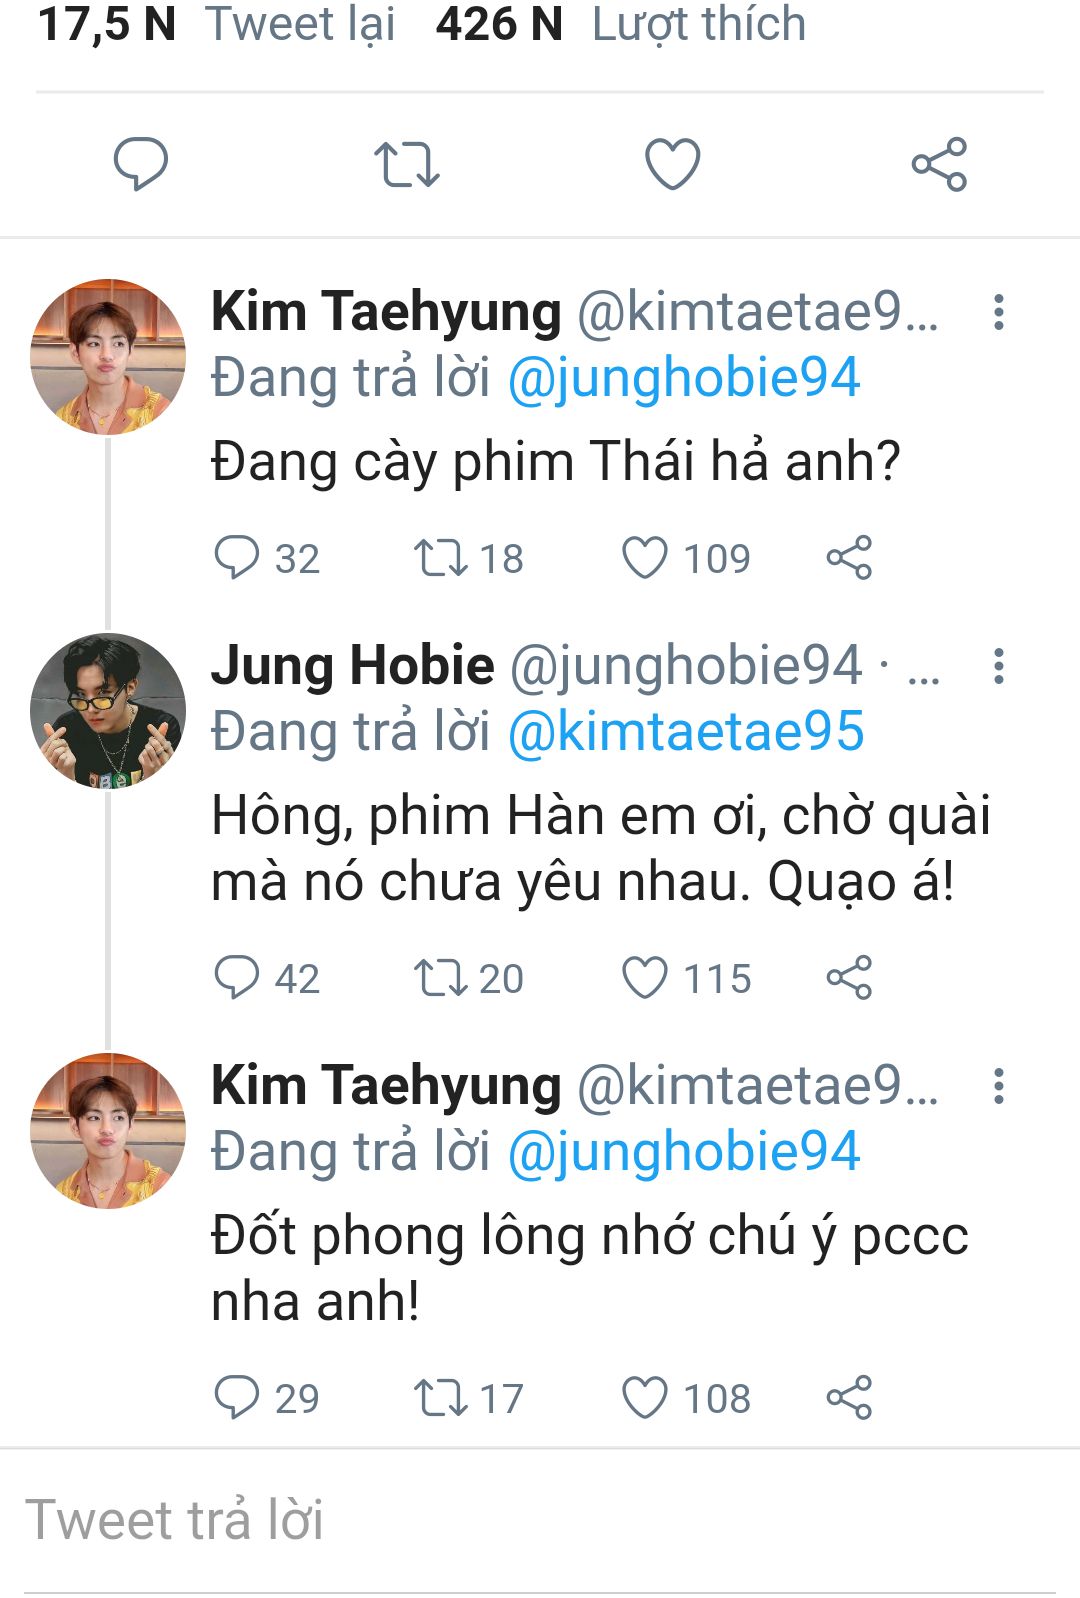Retweet the main tweet
The image size is (1080, 1598).
406,164
